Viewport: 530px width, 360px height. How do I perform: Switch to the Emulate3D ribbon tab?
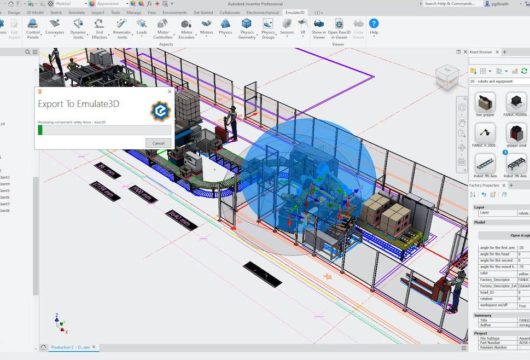click(295, 13)
